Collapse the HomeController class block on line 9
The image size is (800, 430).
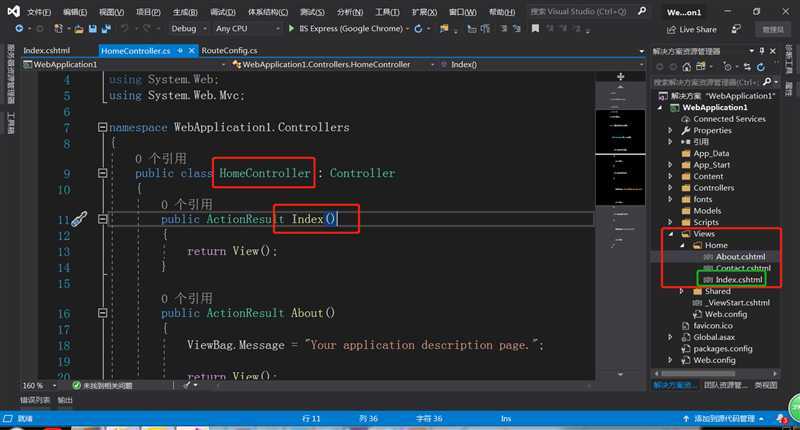(x=103, y=173)
